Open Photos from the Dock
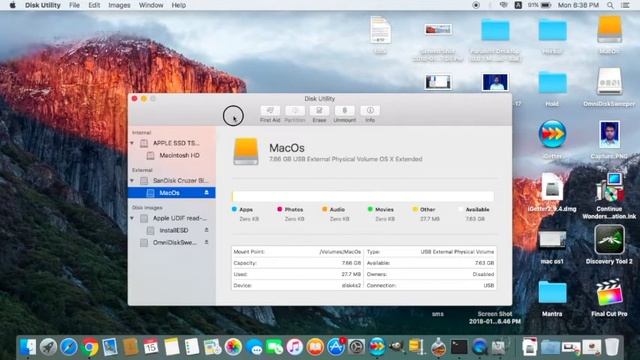The width and height of the screenshot is (640, 360). click(233, 347)
